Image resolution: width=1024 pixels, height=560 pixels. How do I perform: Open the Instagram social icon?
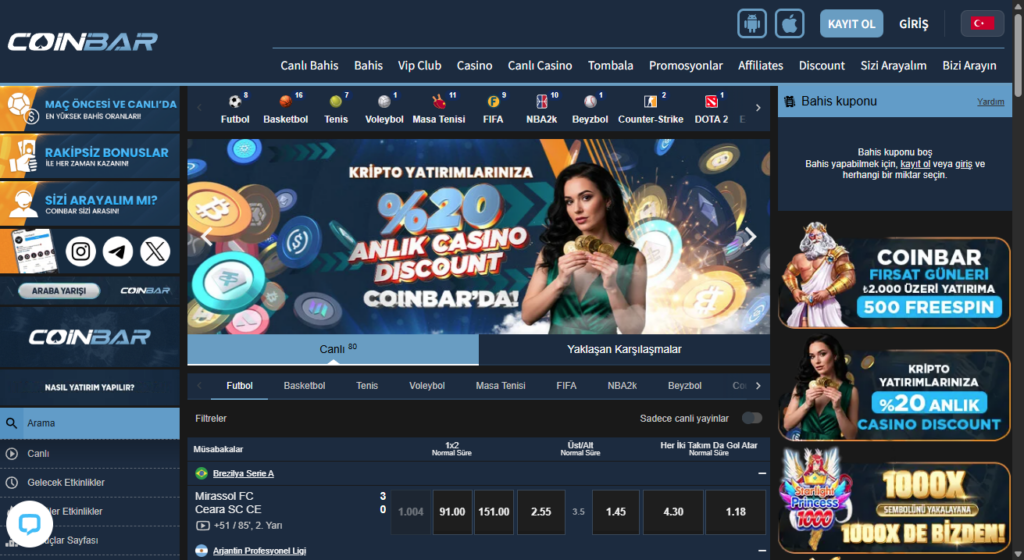pyautogui.click(x=81, y=251)
